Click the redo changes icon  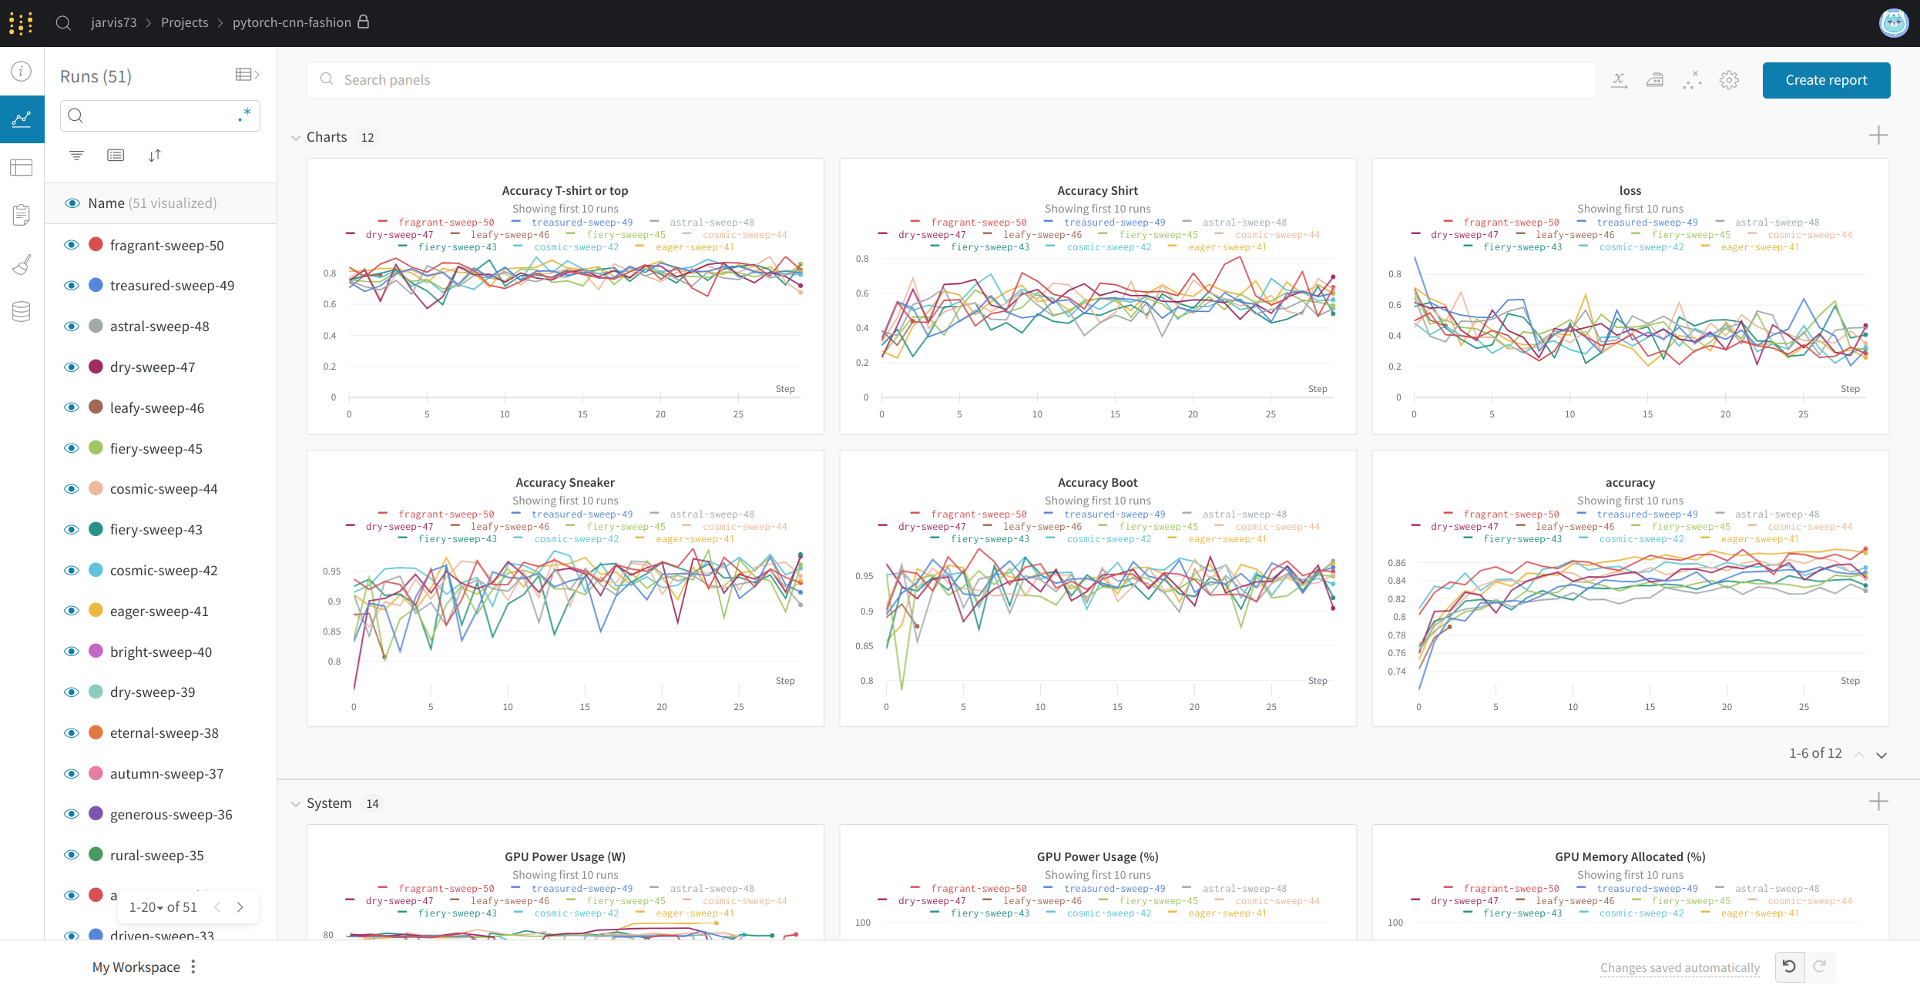(1819, 966)
